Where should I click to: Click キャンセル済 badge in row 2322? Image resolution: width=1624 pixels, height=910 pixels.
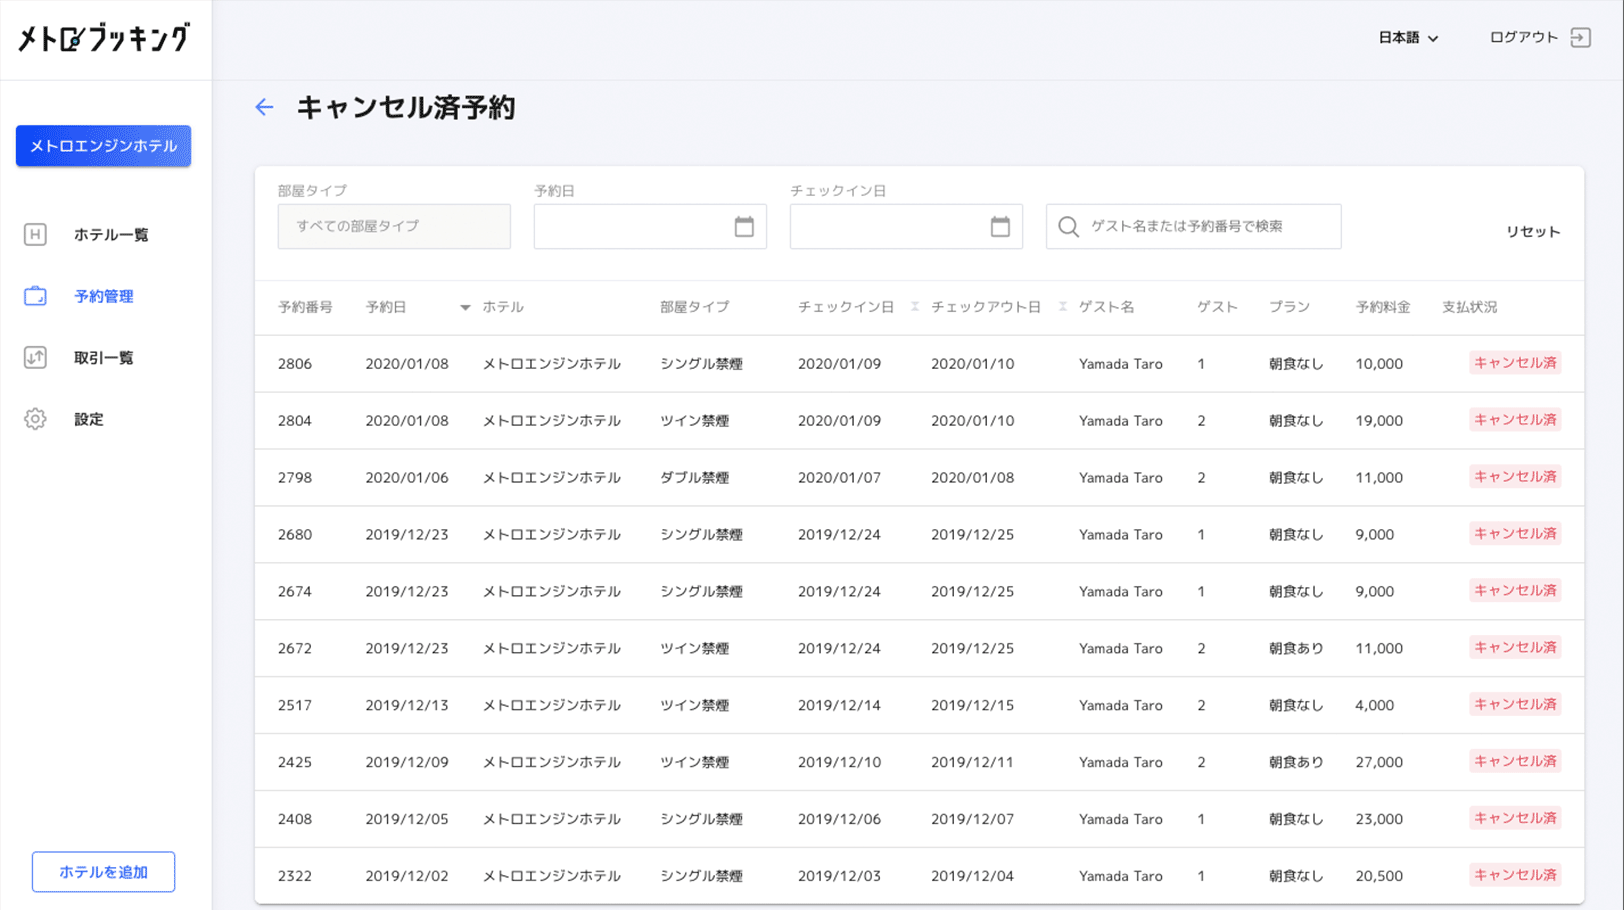pos(1515,875)
